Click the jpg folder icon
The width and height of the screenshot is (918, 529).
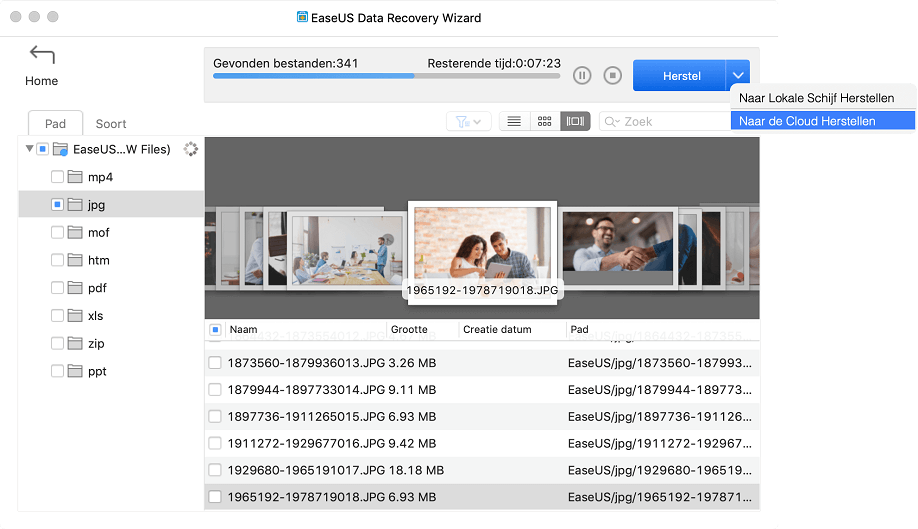click(75, 204)
